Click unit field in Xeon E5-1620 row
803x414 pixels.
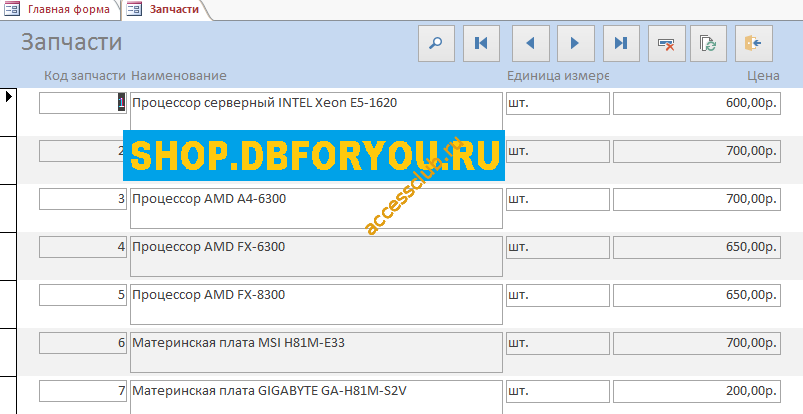click(558, 104)
